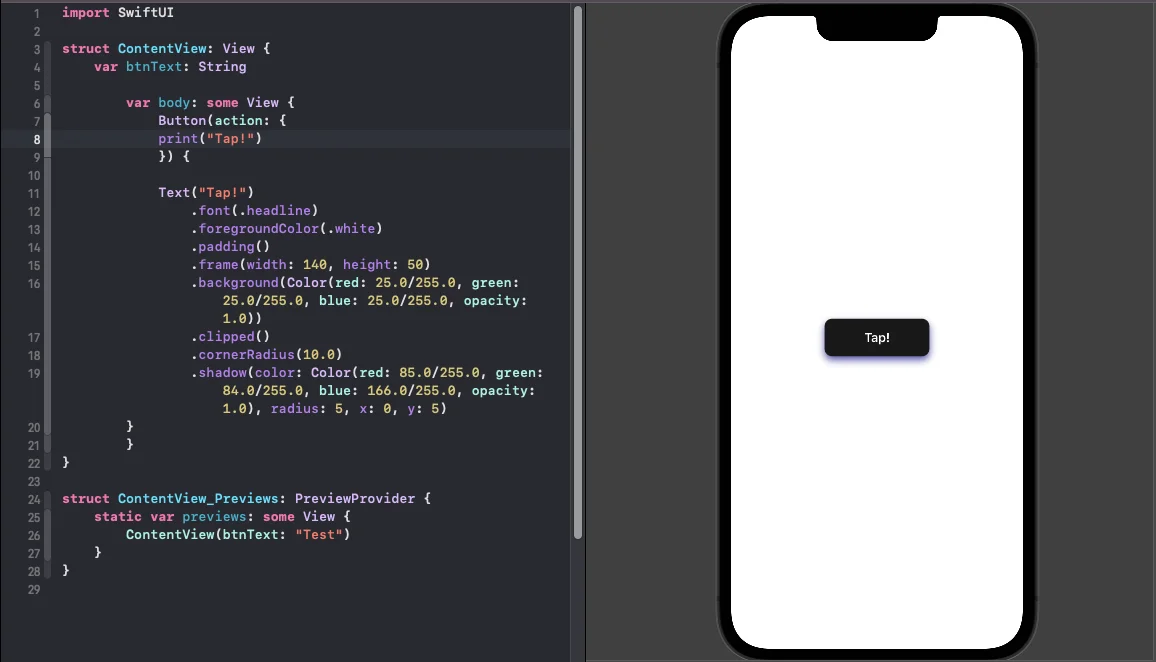This screenshot has width=1156, height=662.
Task: Click the 'static' keyword on line 25
Action: coord(118,517)
